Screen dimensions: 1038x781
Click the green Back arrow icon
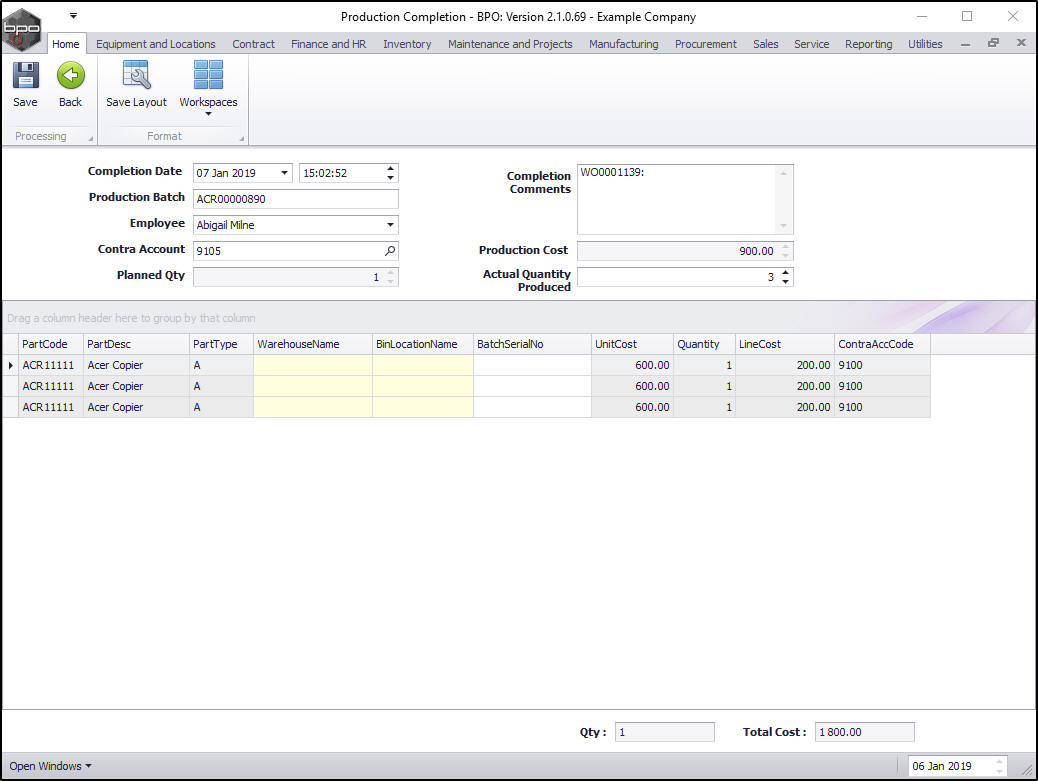(70, 76)
